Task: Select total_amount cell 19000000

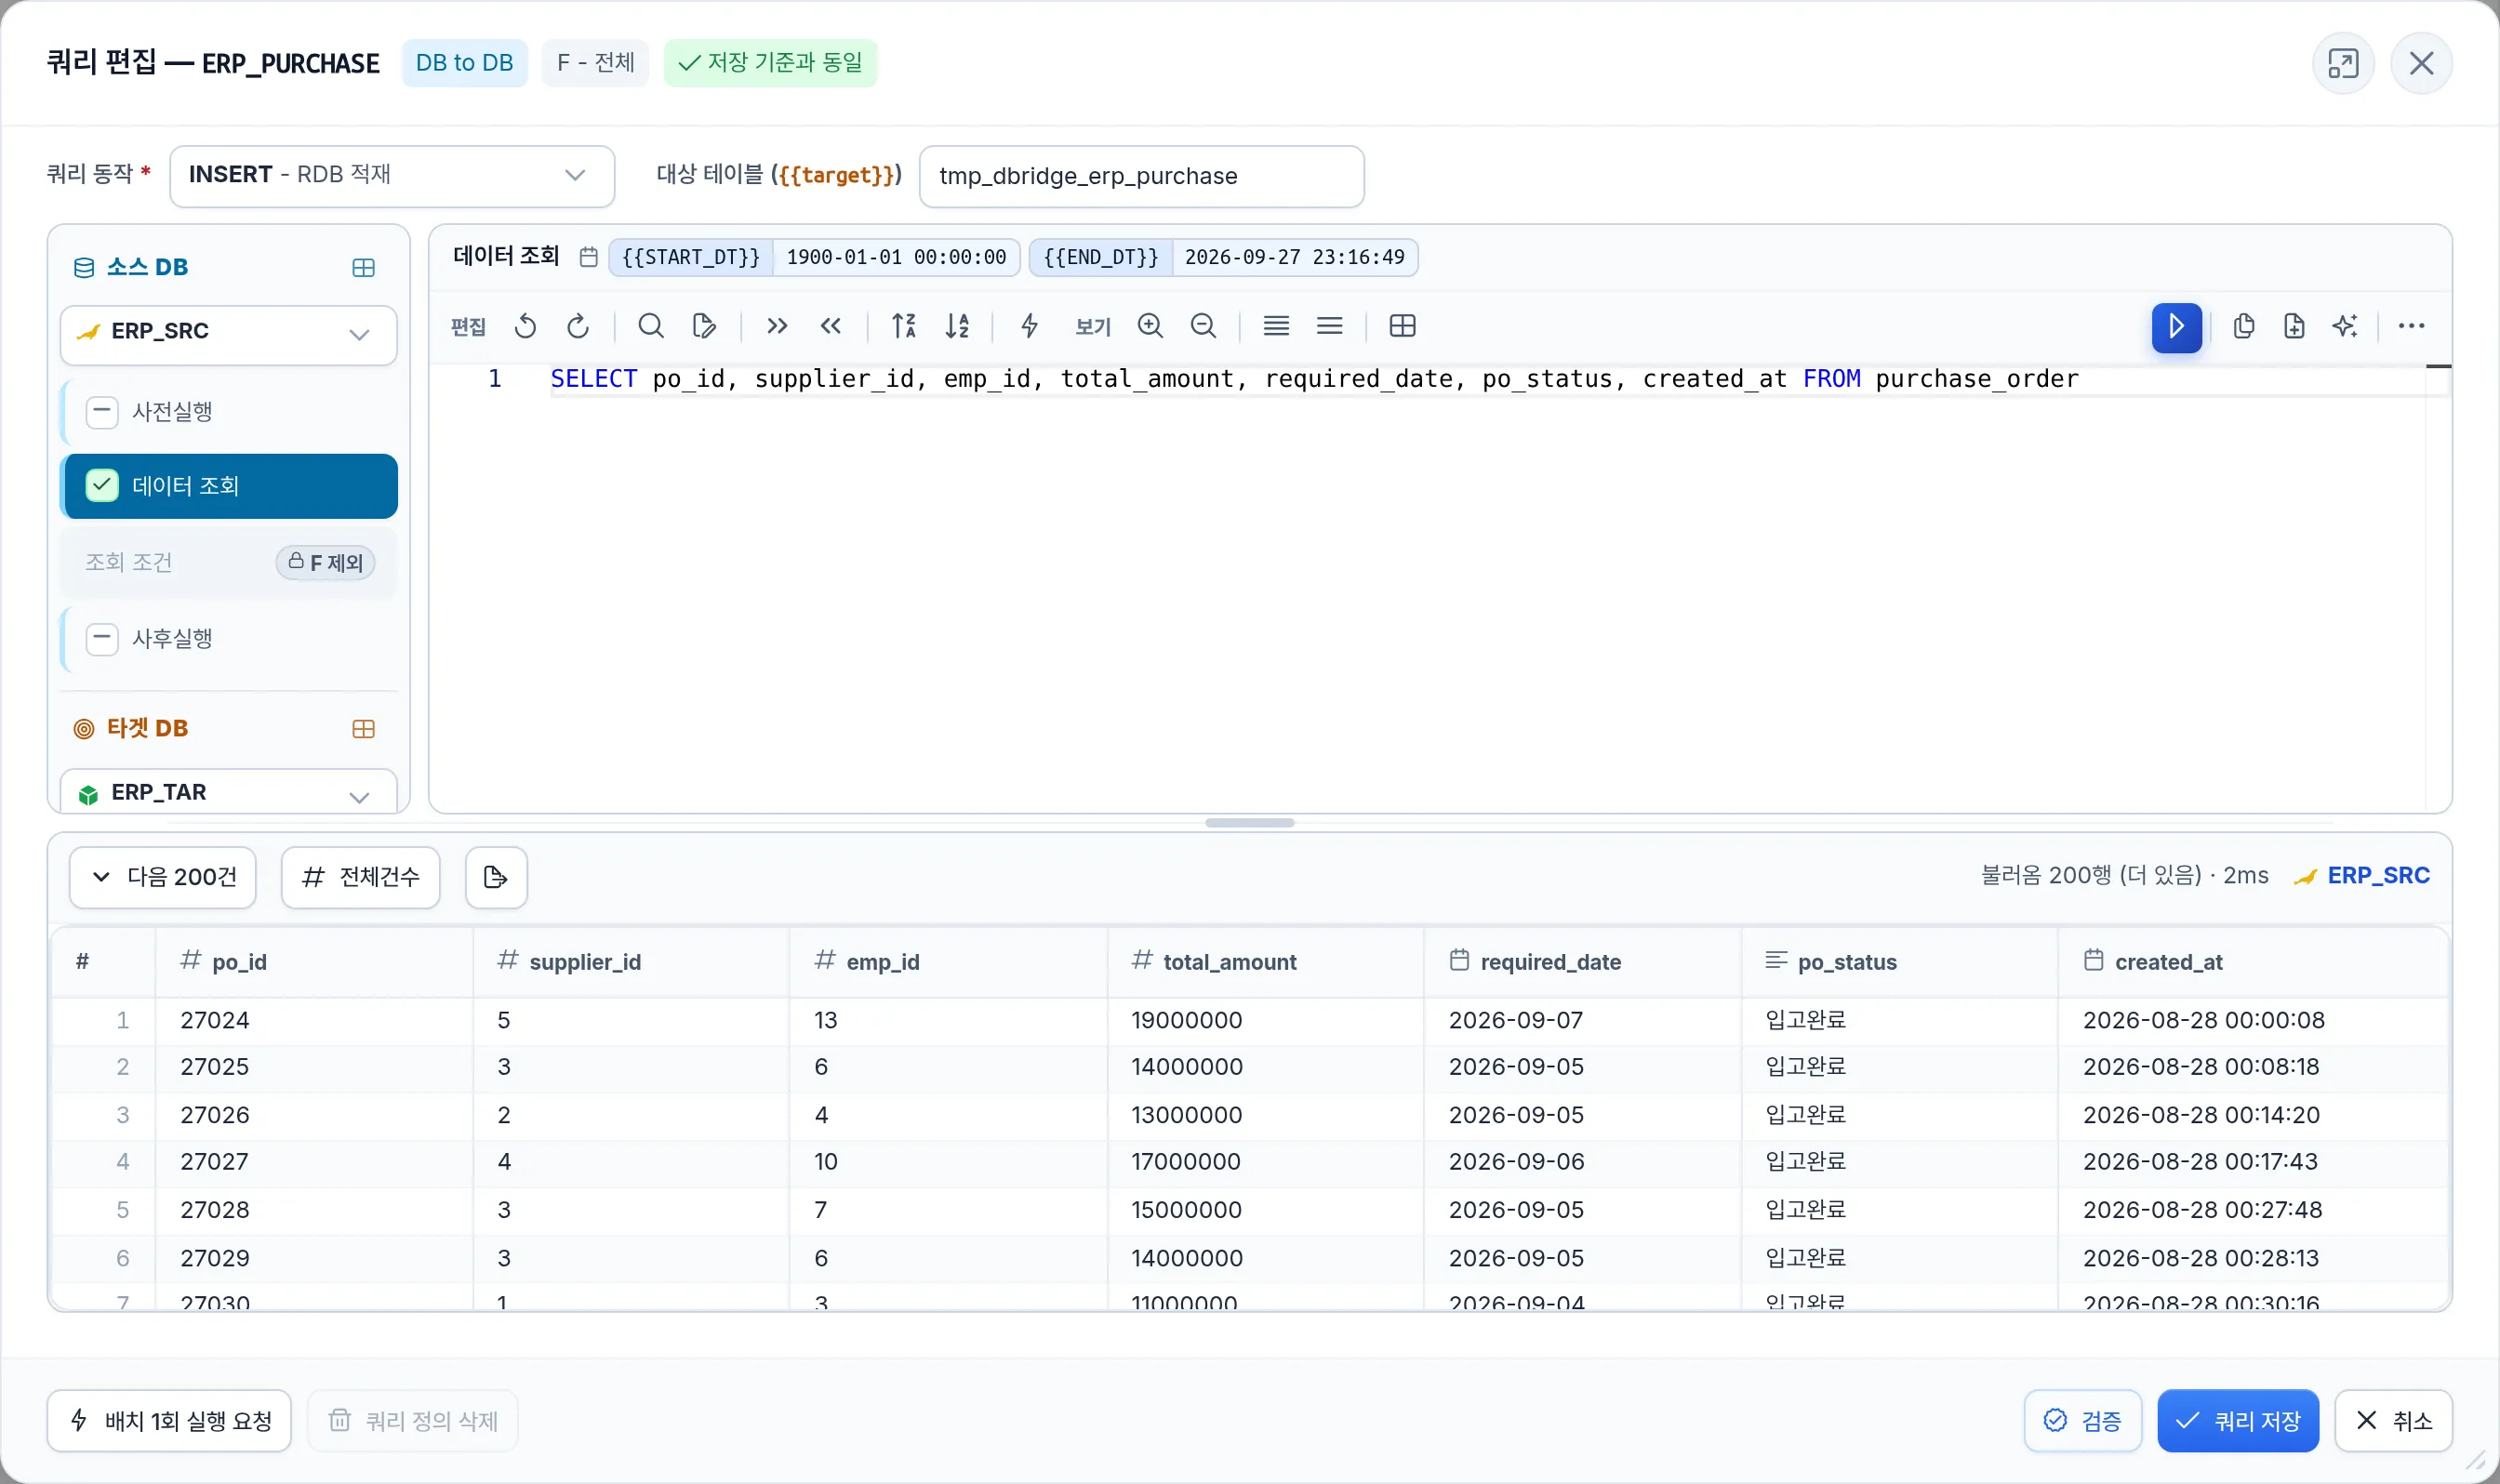Action: pos(1265,1020)
